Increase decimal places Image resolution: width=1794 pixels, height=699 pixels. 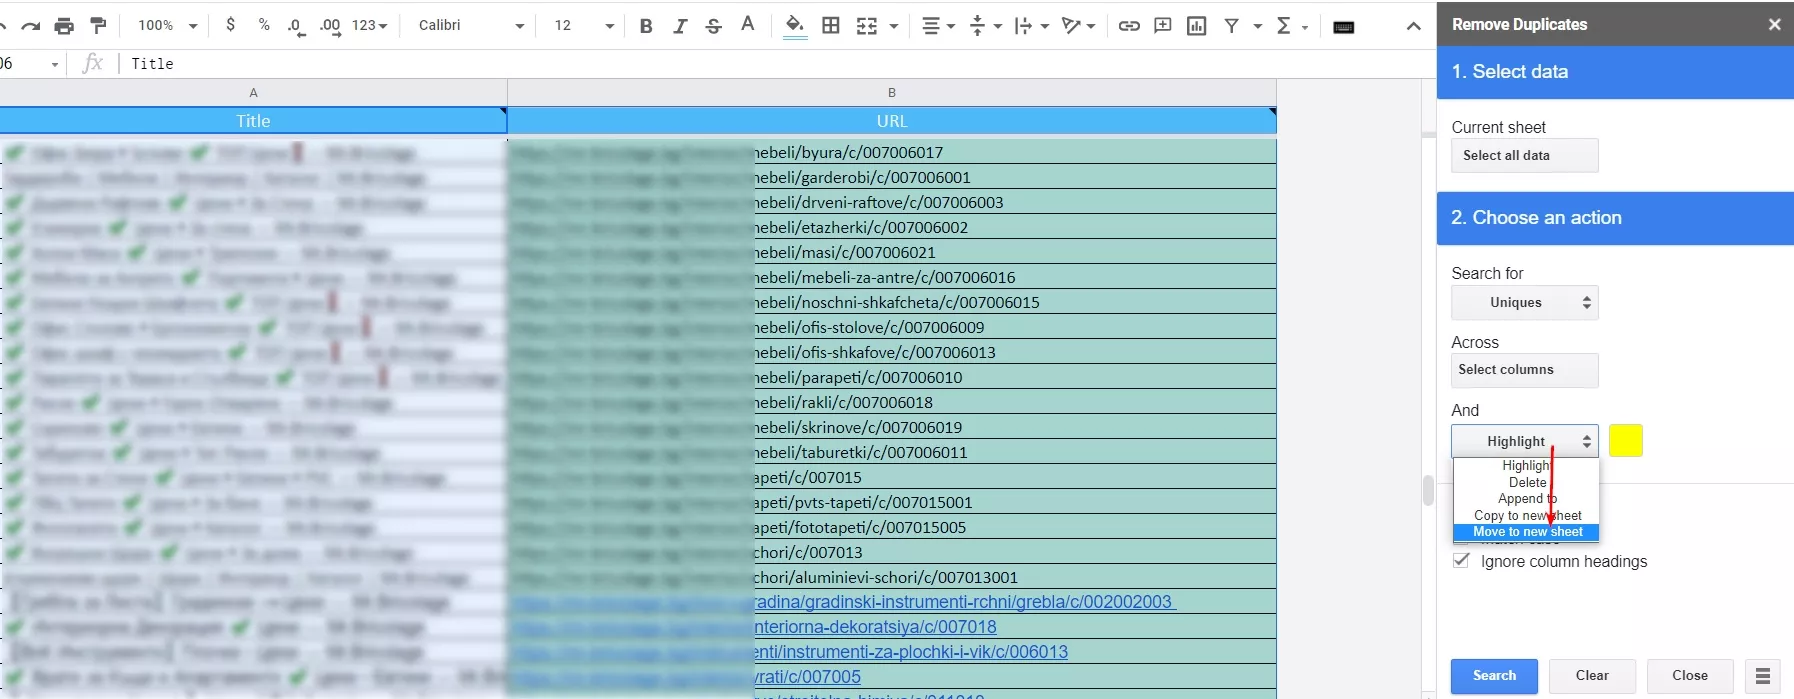pos(330,26)
